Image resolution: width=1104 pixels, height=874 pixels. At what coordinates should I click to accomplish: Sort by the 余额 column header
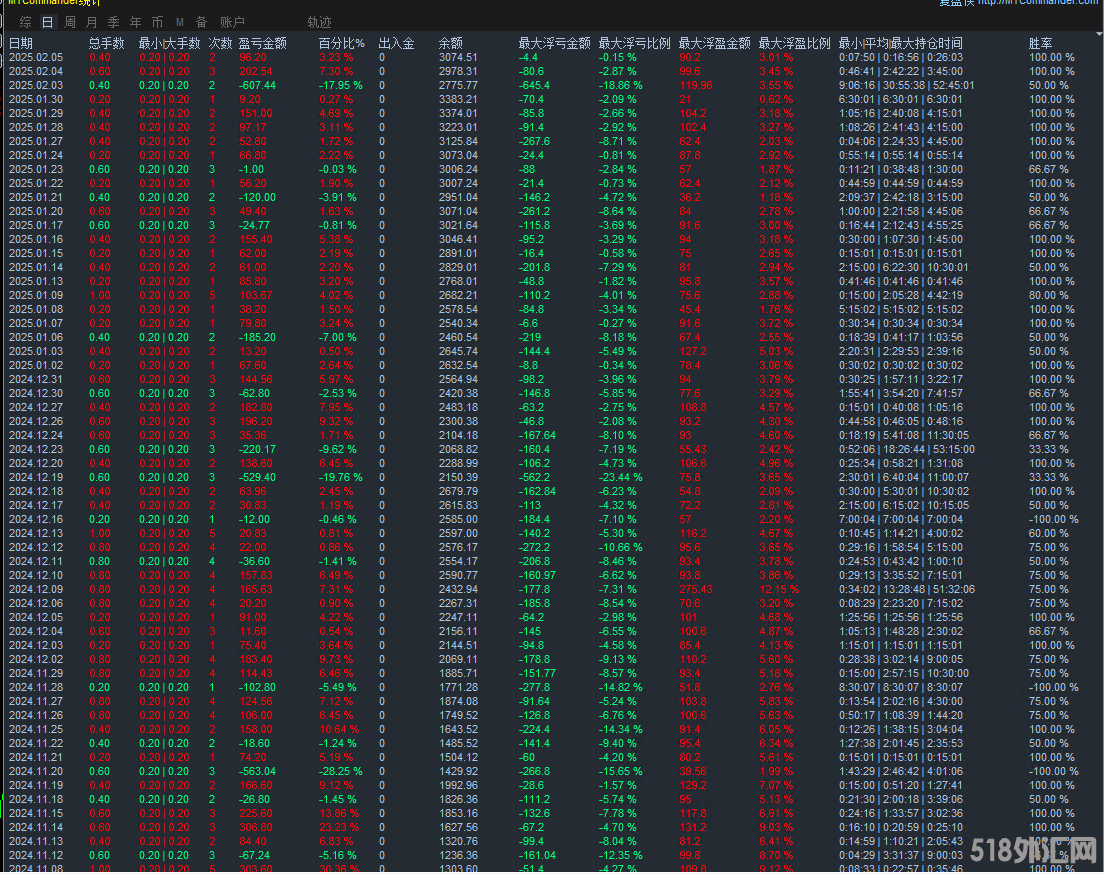451,43
